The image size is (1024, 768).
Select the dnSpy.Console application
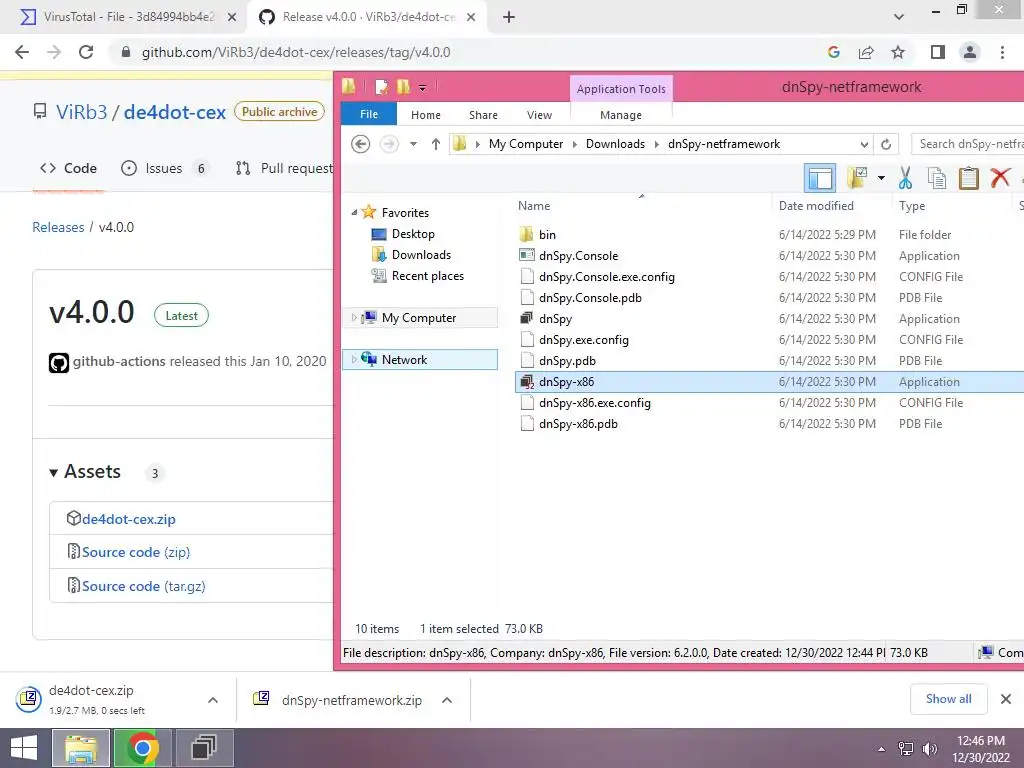tap(578, 255)
